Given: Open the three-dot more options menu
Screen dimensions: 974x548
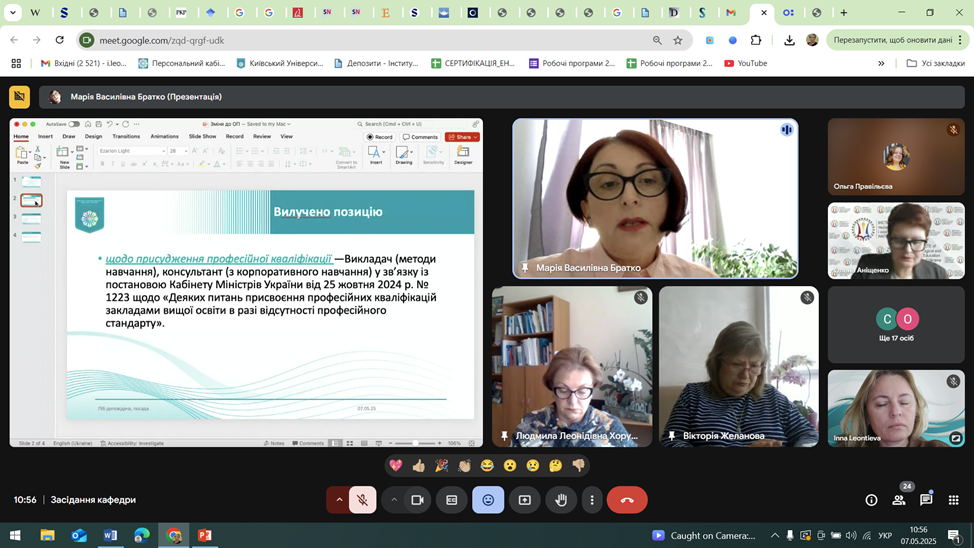Looking at the screenshot, I should click(592, 500).
